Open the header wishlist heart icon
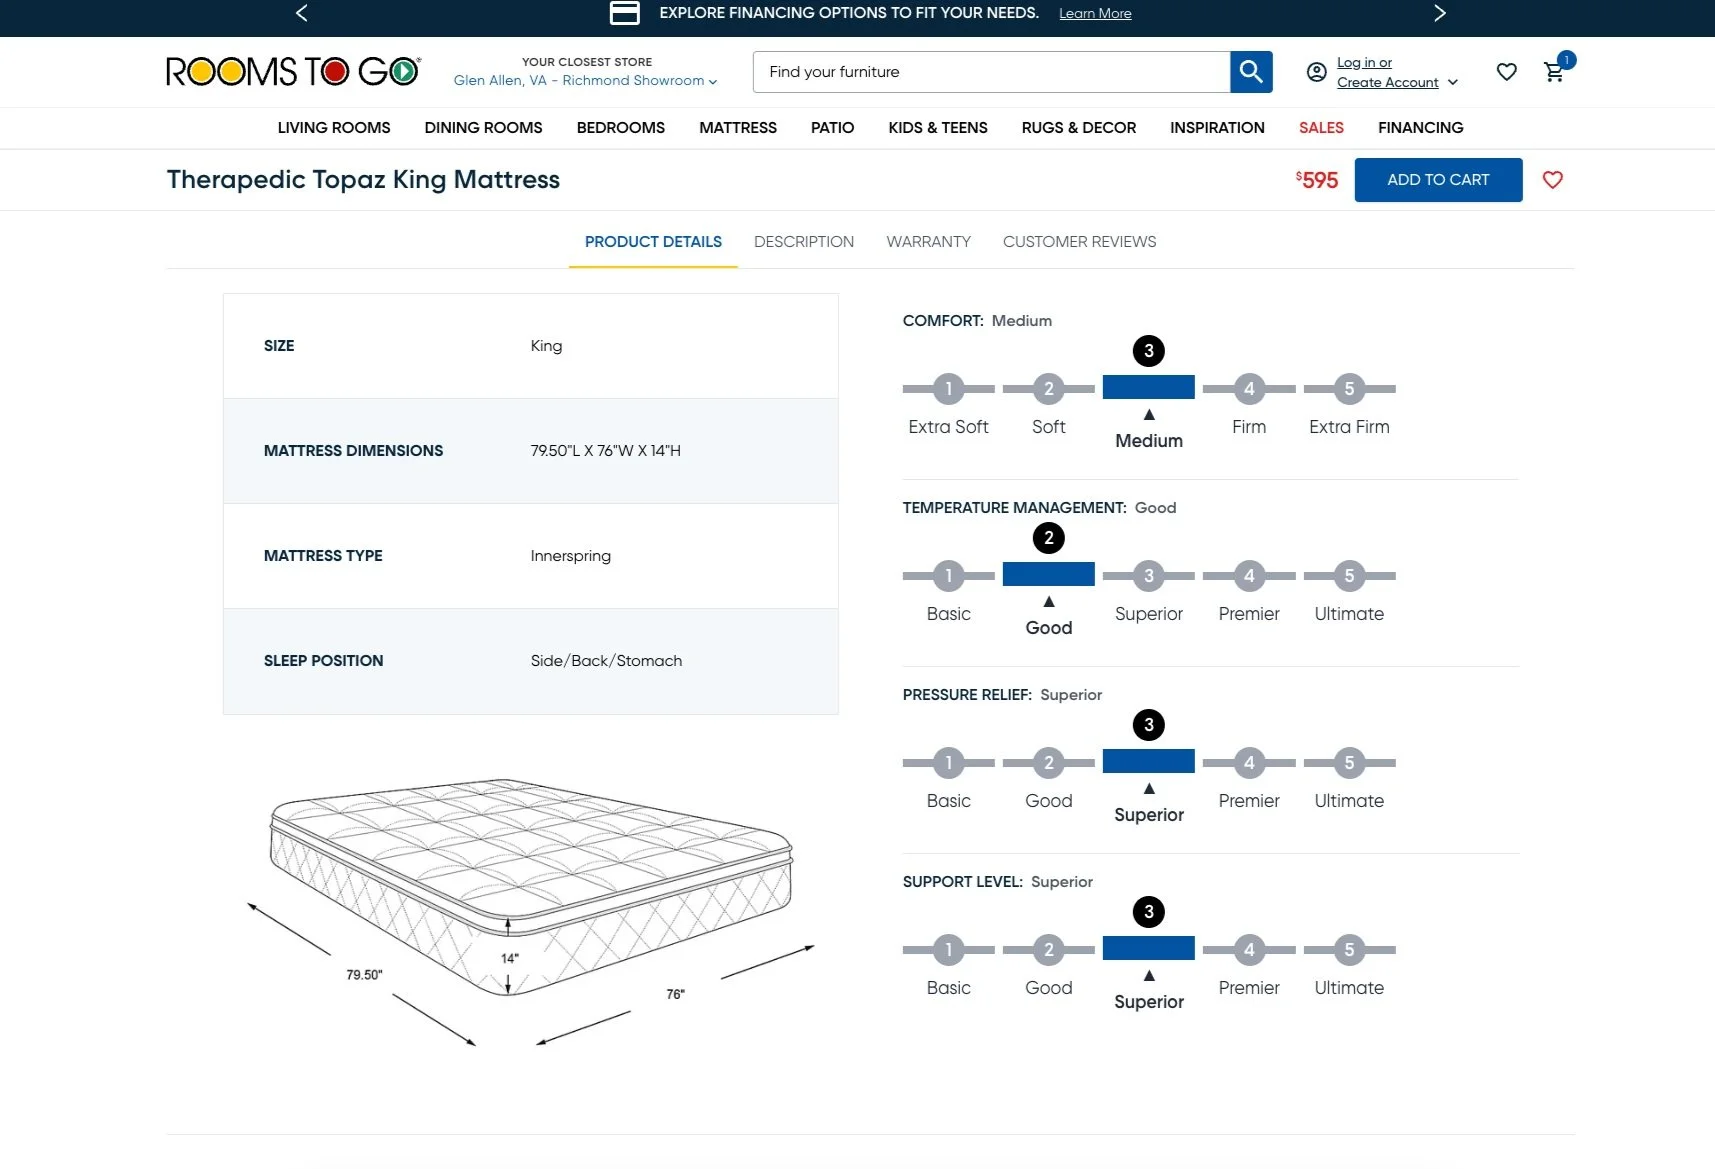Screen dimensions: 1715x1169 pos(1507,72)
